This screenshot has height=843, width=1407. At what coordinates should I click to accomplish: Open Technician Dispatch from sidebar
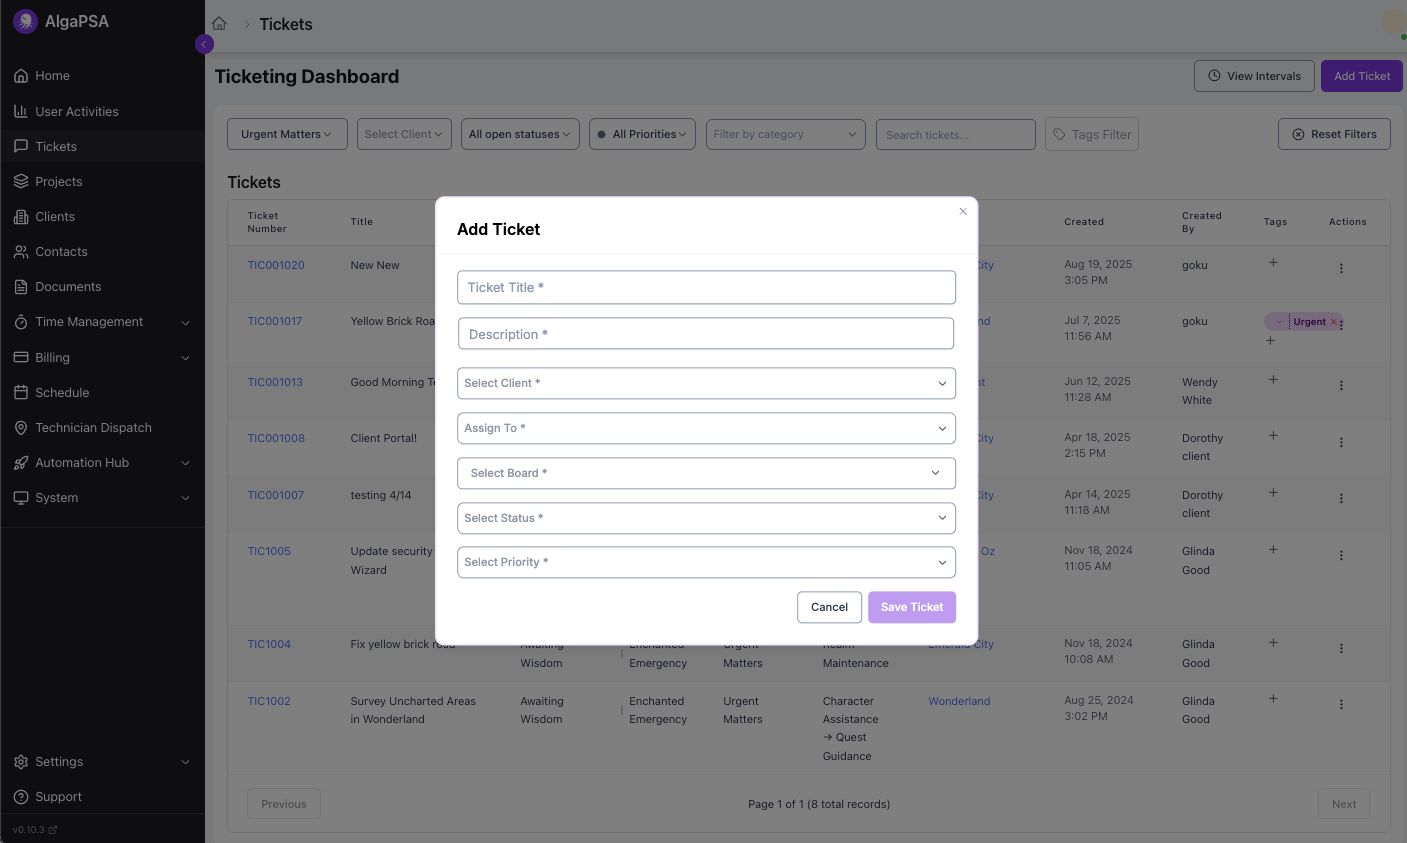pos(93,428)
